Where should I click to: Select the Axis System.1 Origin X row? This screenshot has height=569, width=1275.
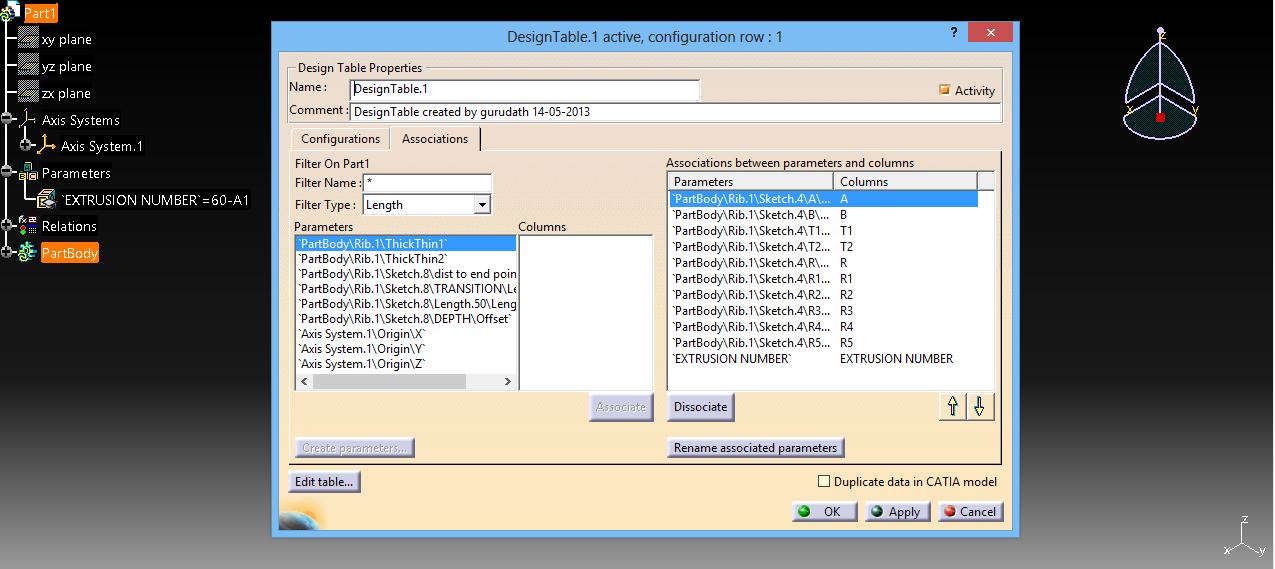coord(406,334)
